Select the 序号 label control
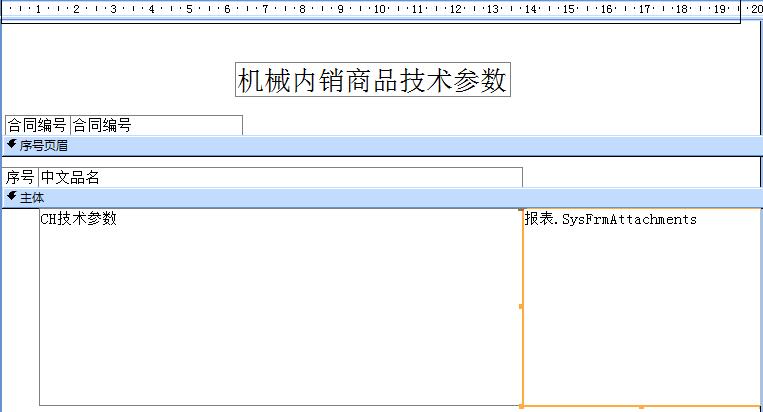This screenshot has height=412, width=763. [21, 177]
